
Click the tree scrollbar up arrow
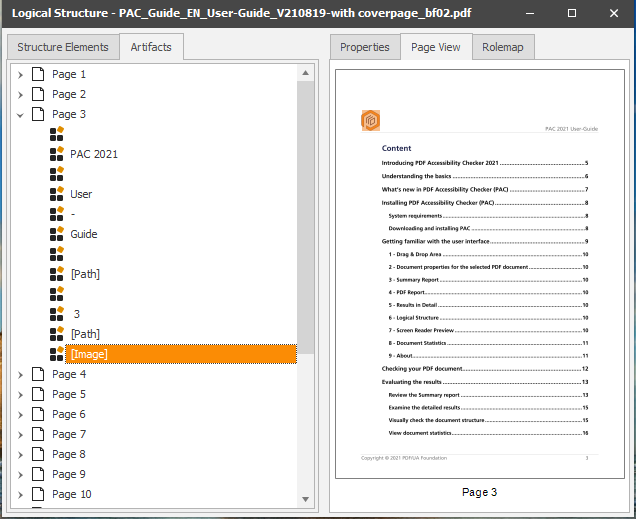point(305,73)
